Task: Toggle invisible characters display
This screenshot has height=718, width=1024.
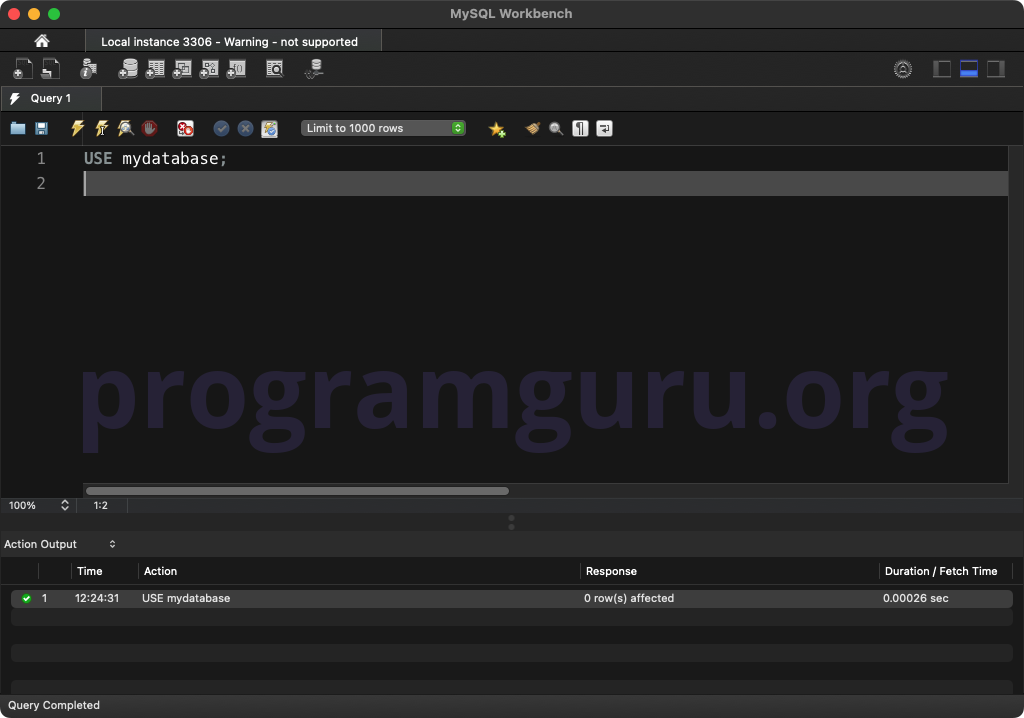Action: click(x=580, y=128)
